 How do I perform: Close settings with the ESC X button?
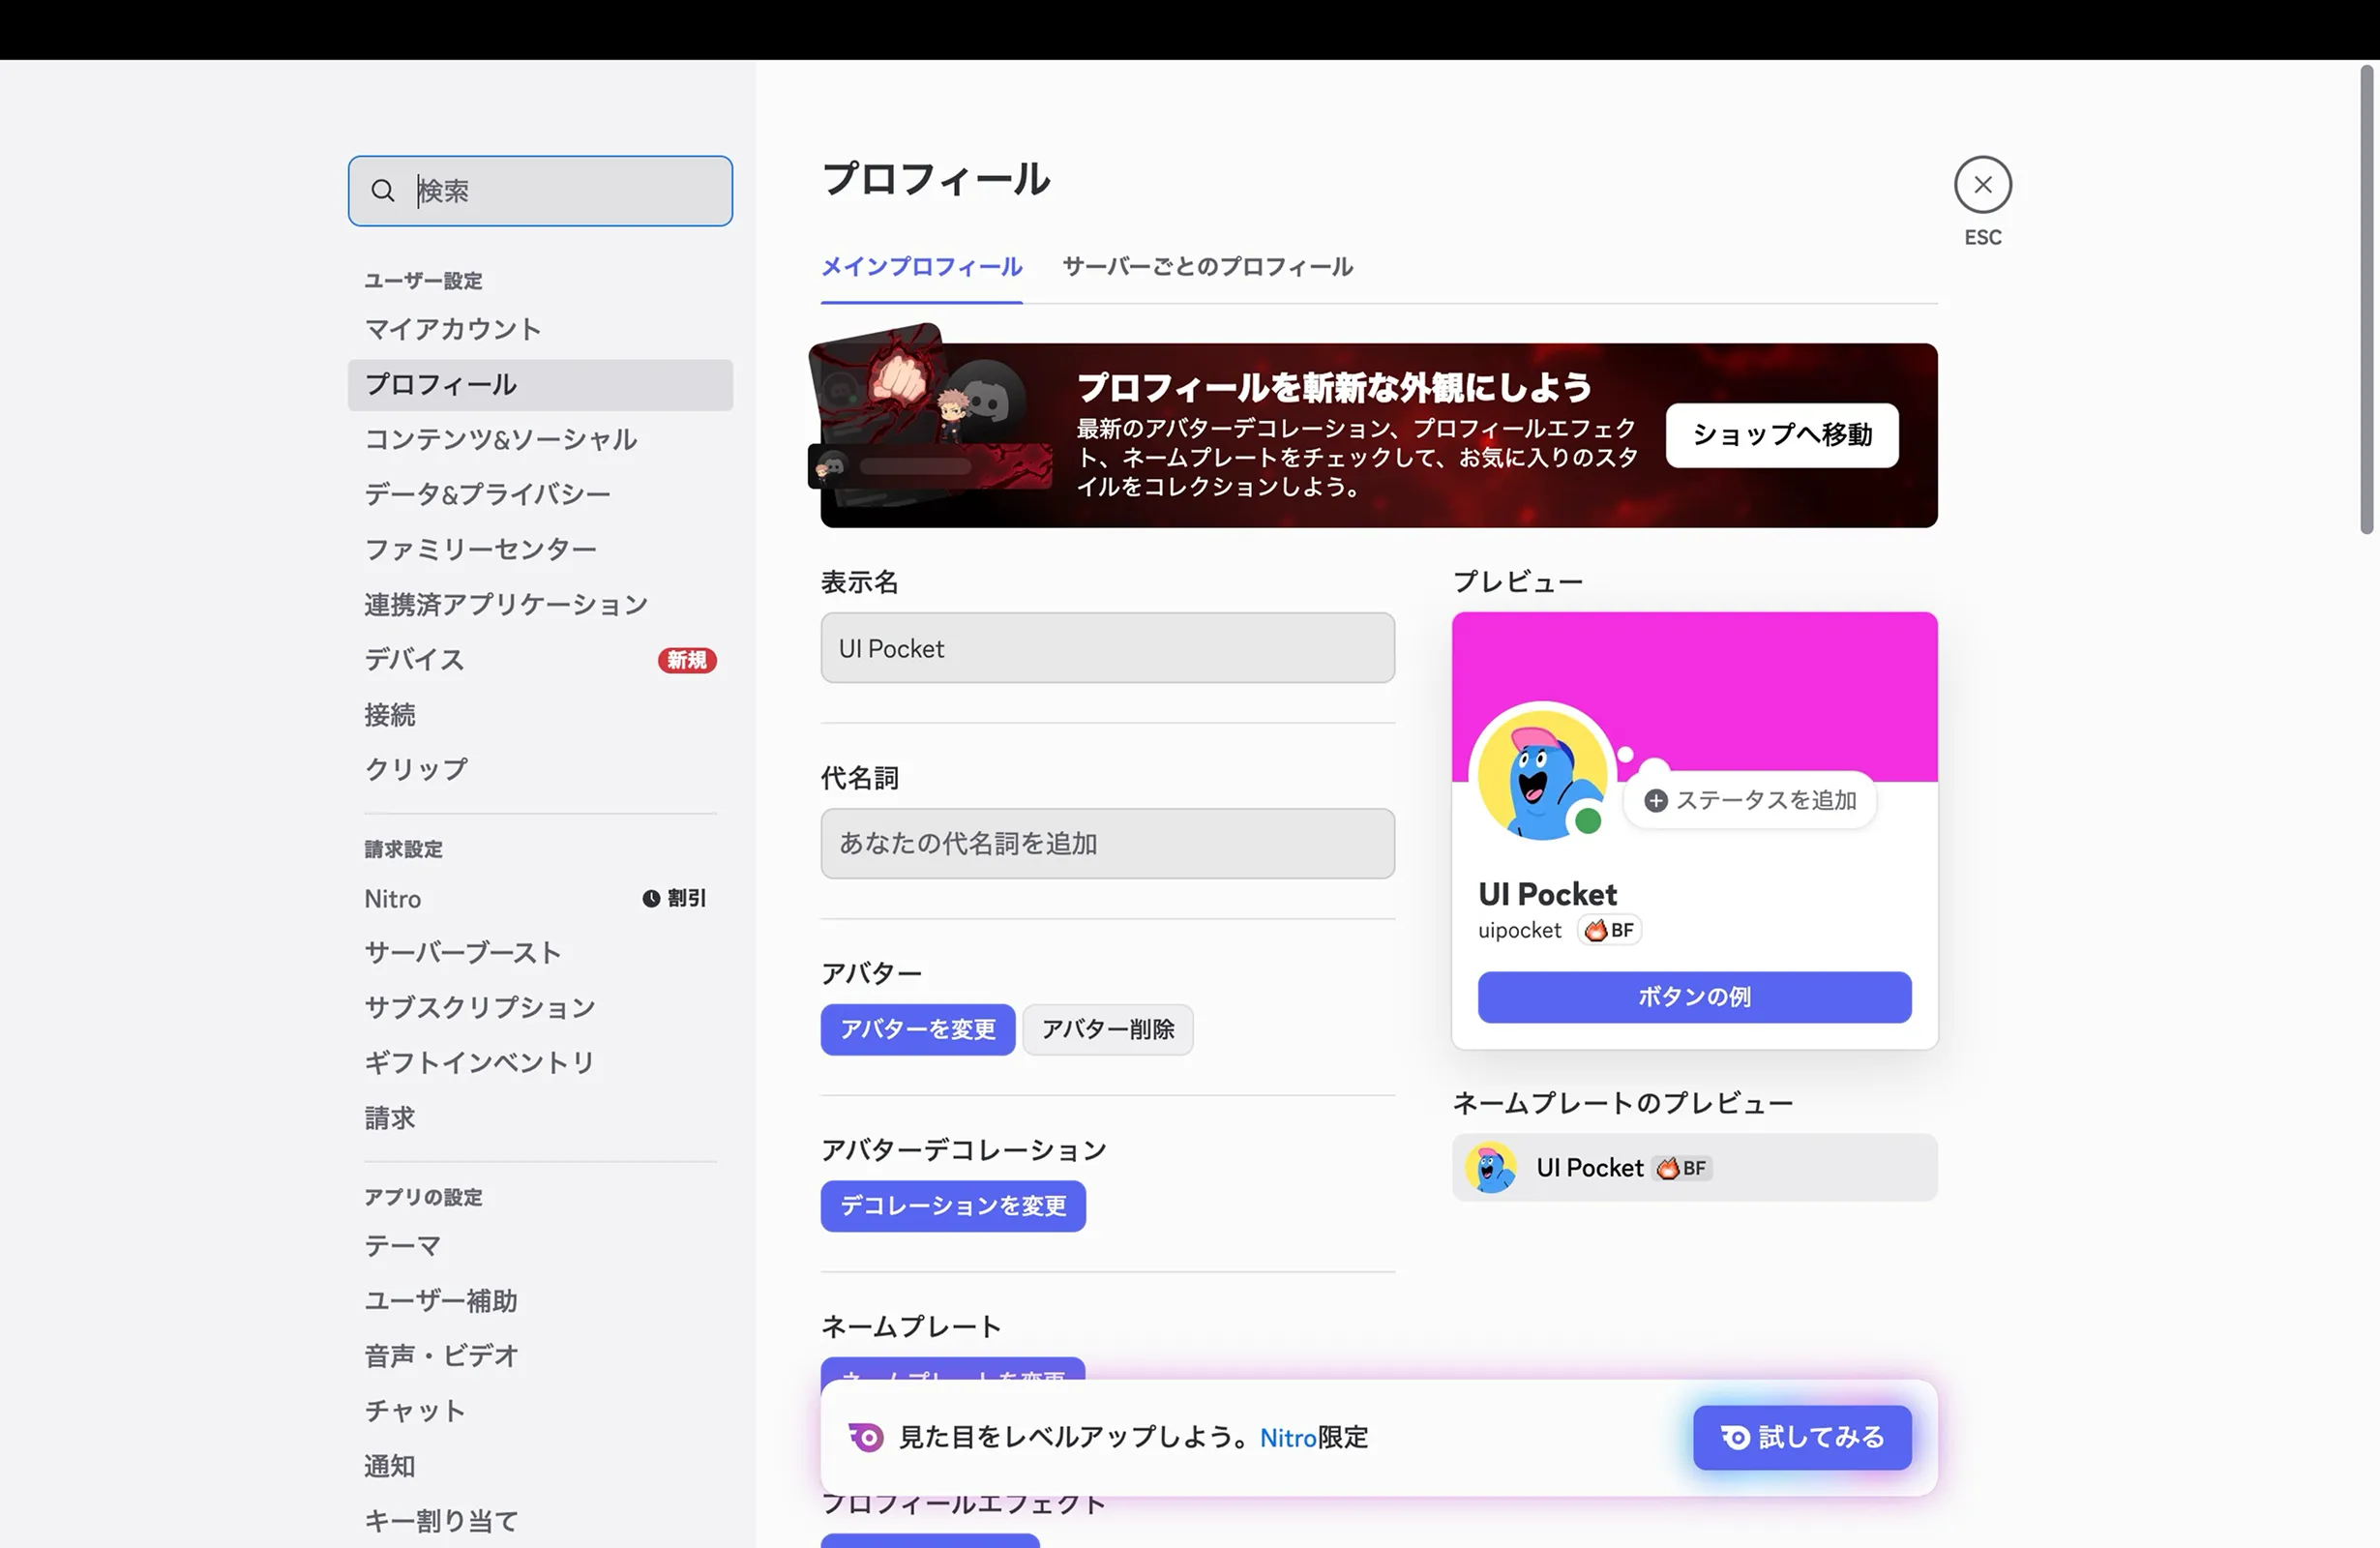pos(1982,185)
